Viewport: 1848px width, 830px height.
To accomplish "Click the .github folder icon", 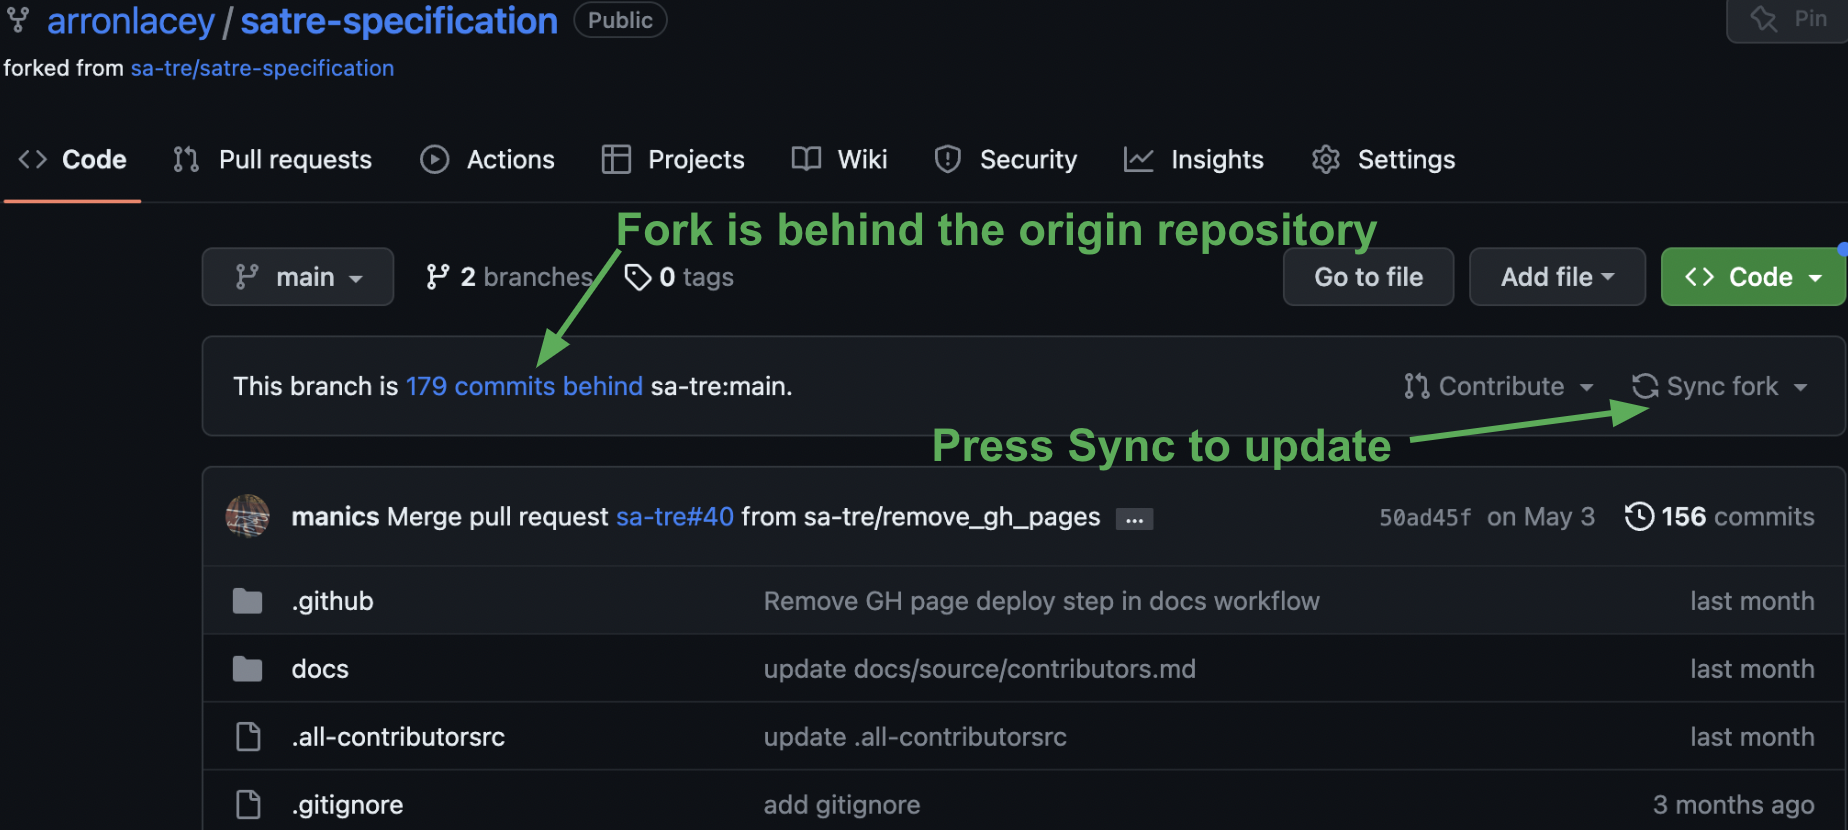I will pos(247,601).
